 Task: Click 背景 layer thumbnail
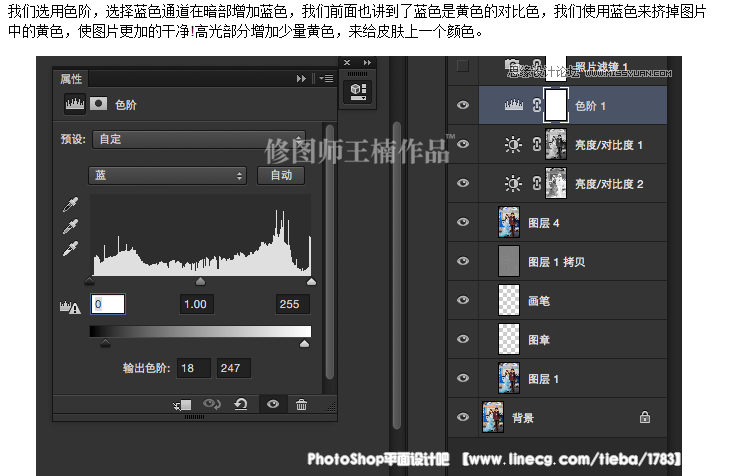click(x=493, y=417)
